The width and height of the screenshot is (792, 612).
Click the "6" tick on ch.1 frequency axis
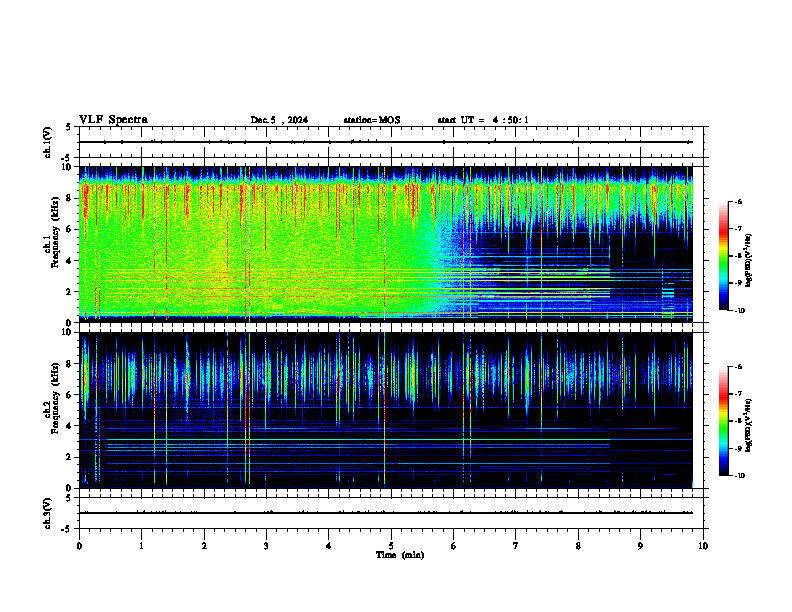pos(70,229)
